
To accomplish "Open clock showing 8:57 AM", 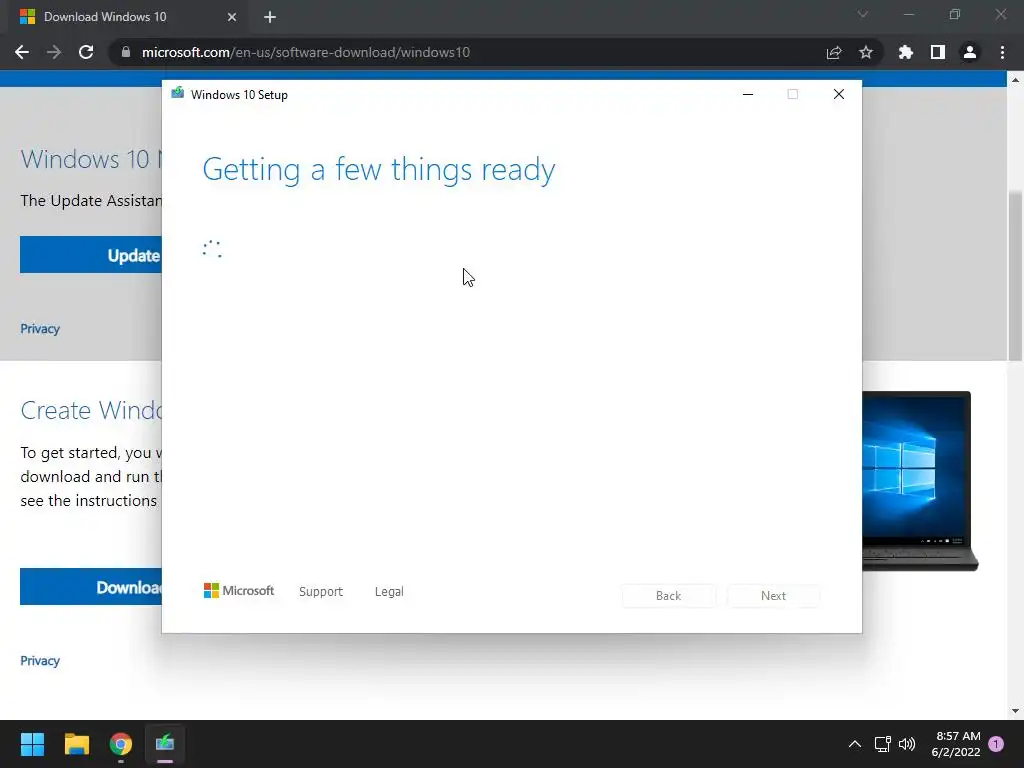I will [957, 744].
